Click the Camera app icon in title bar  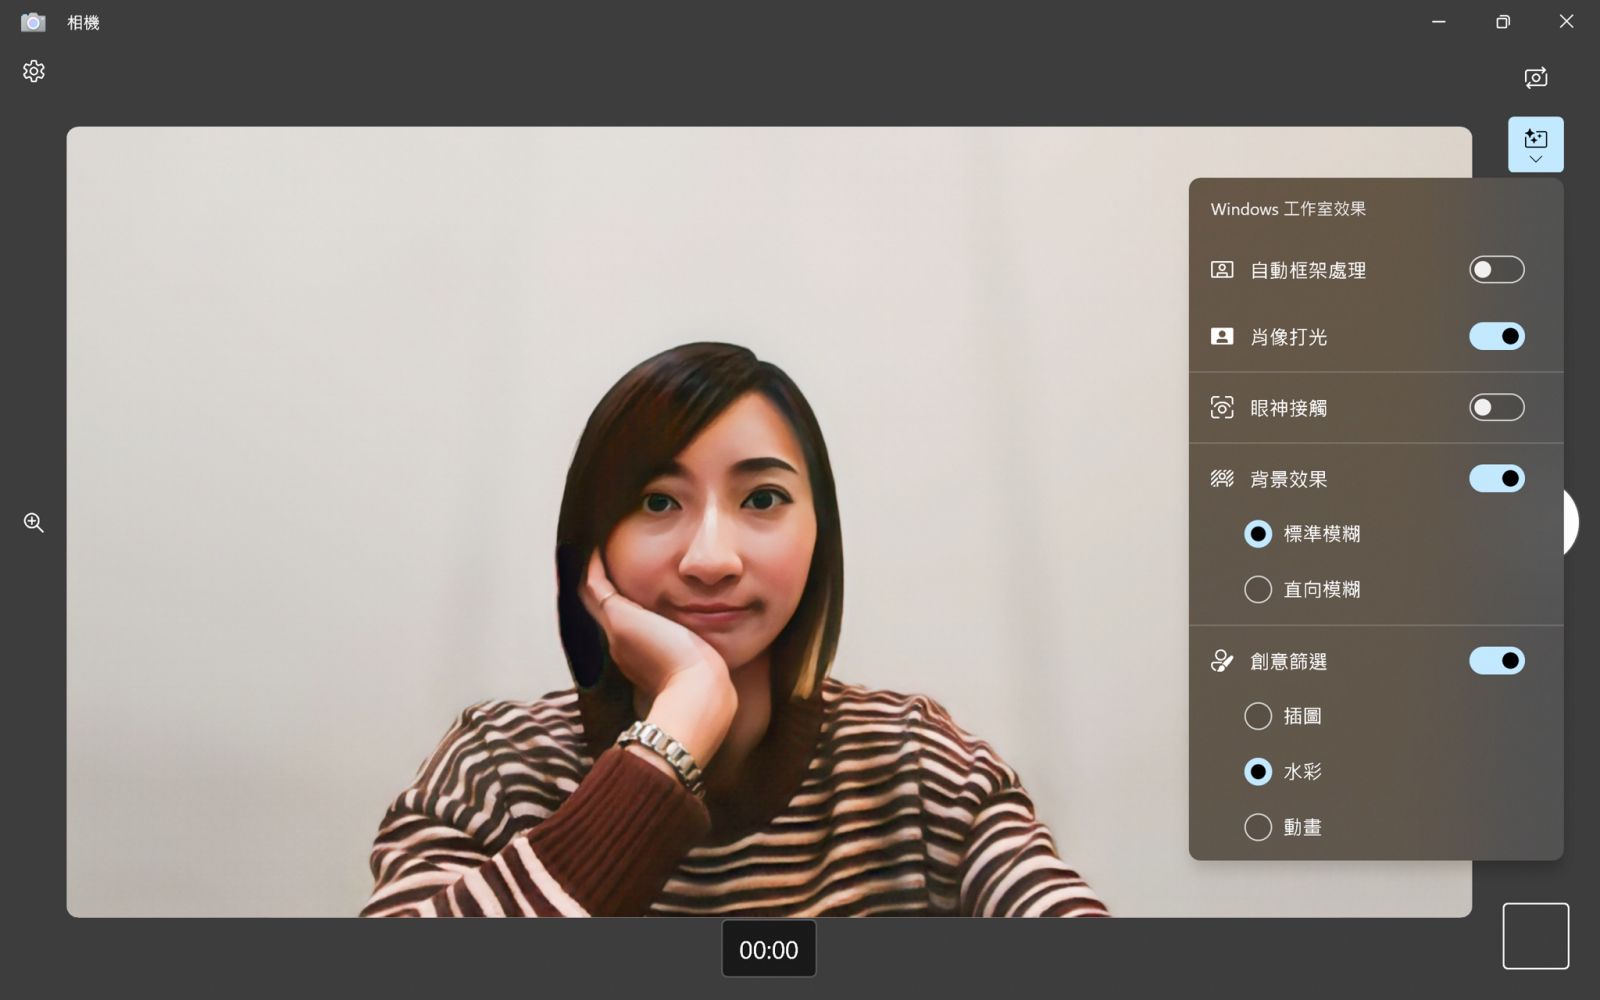(33, 22)
